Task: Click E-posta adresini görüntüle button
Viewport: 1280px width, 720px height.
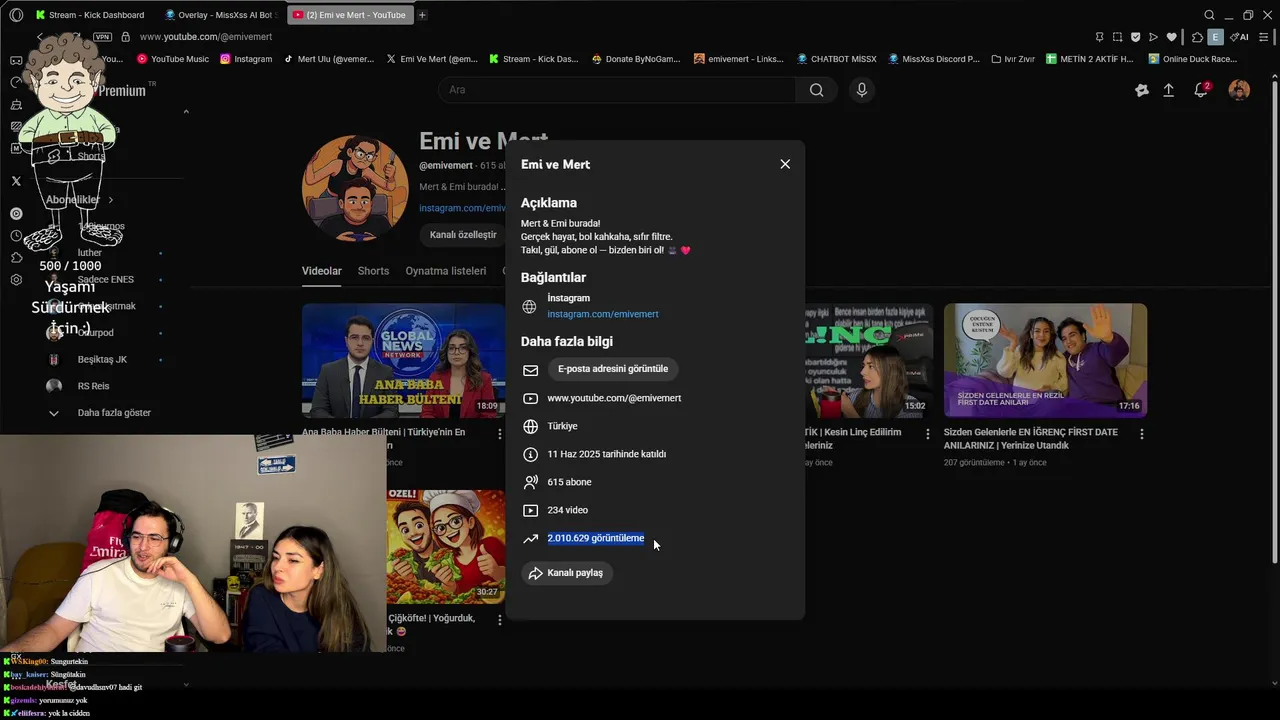Action: pos(613,369)
